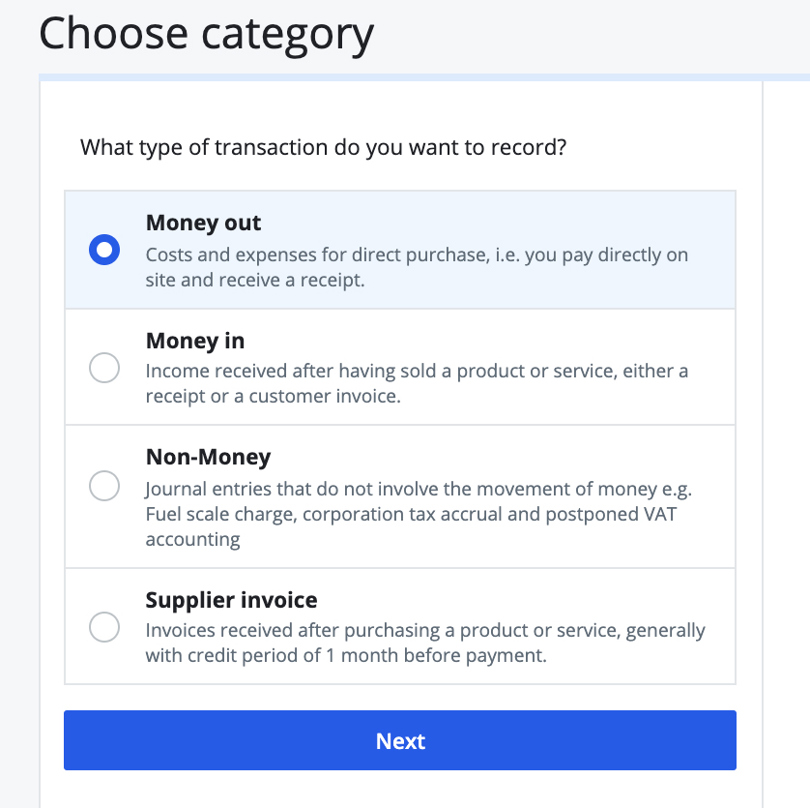Click the Supplier invoice option row
The width and height of the screenshot is (810, 808).
click(400, 627)
